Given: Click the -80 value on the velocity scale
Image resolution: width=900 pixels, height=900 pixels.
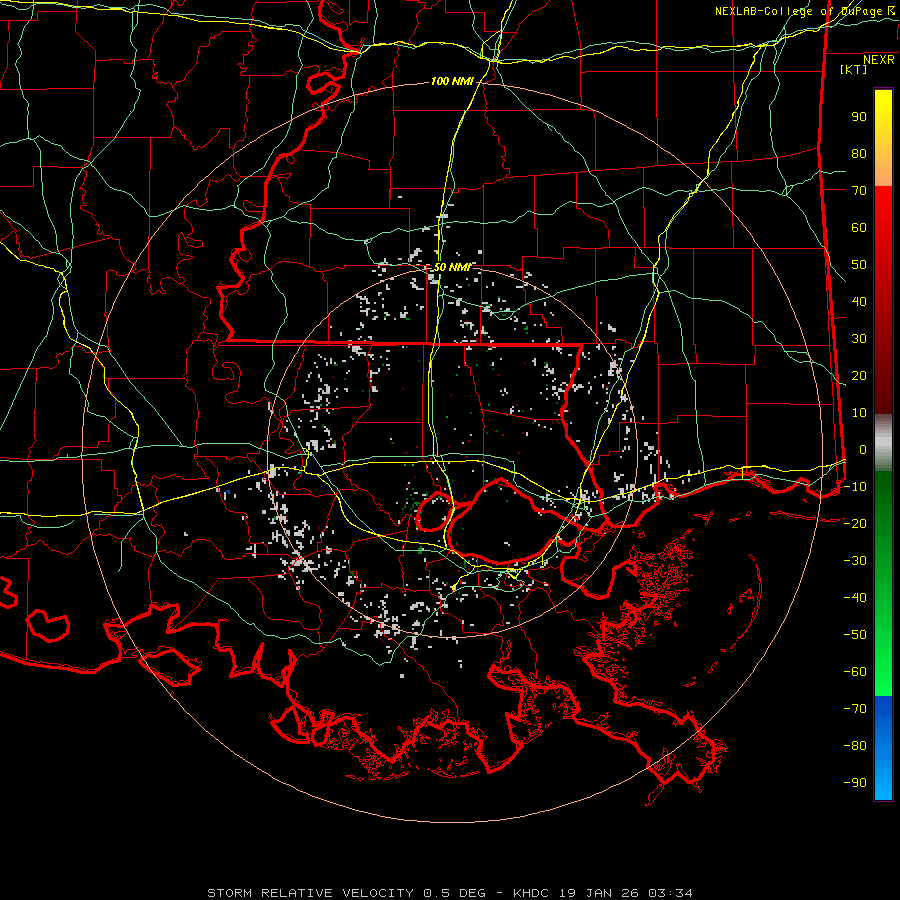Looking at the screenshot, I should [x=855, y=746].
